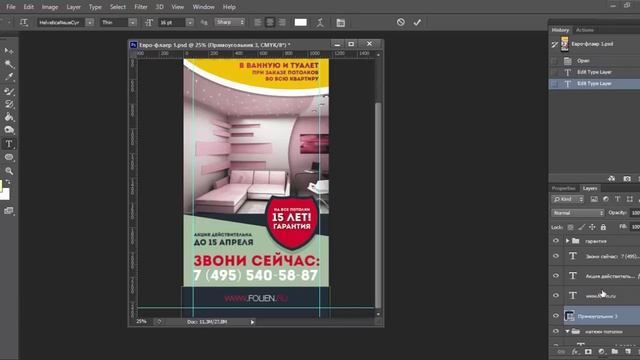Open the font style Thin dropdown
Viewport: 640px width, 360px height.
click(132, 22)
